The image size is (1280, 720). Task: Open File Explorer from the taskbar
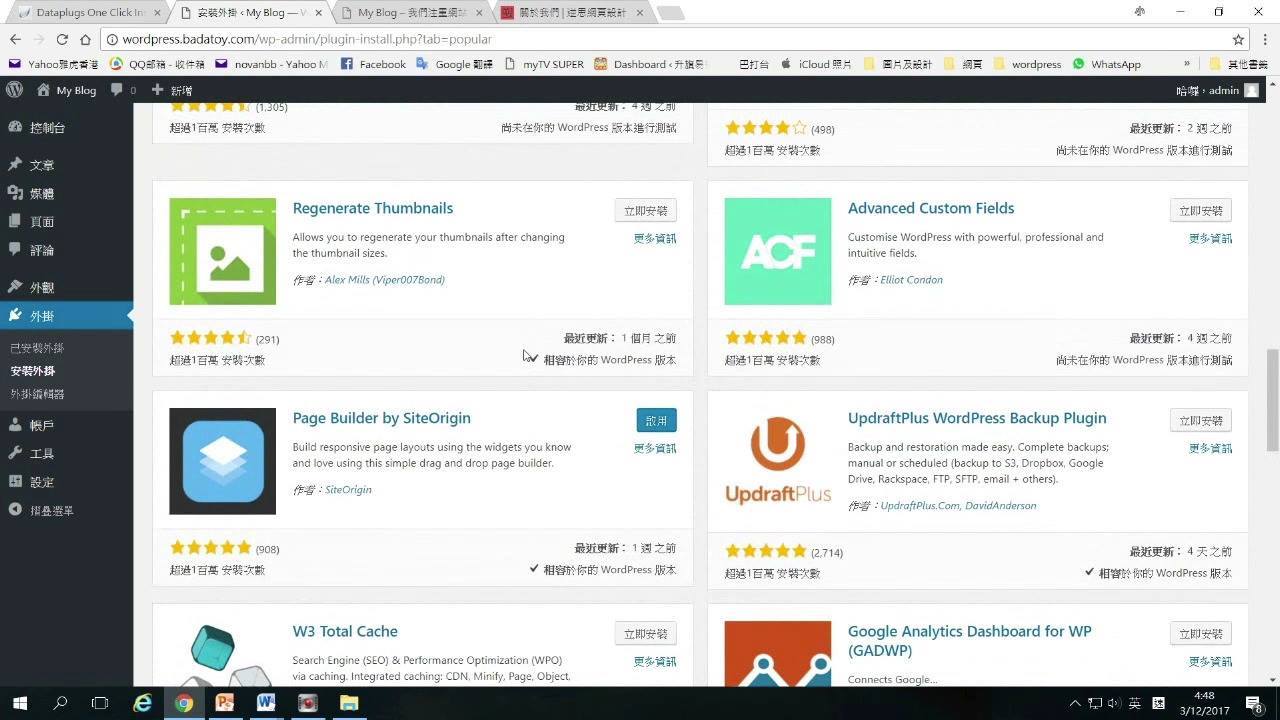[348, 703]
